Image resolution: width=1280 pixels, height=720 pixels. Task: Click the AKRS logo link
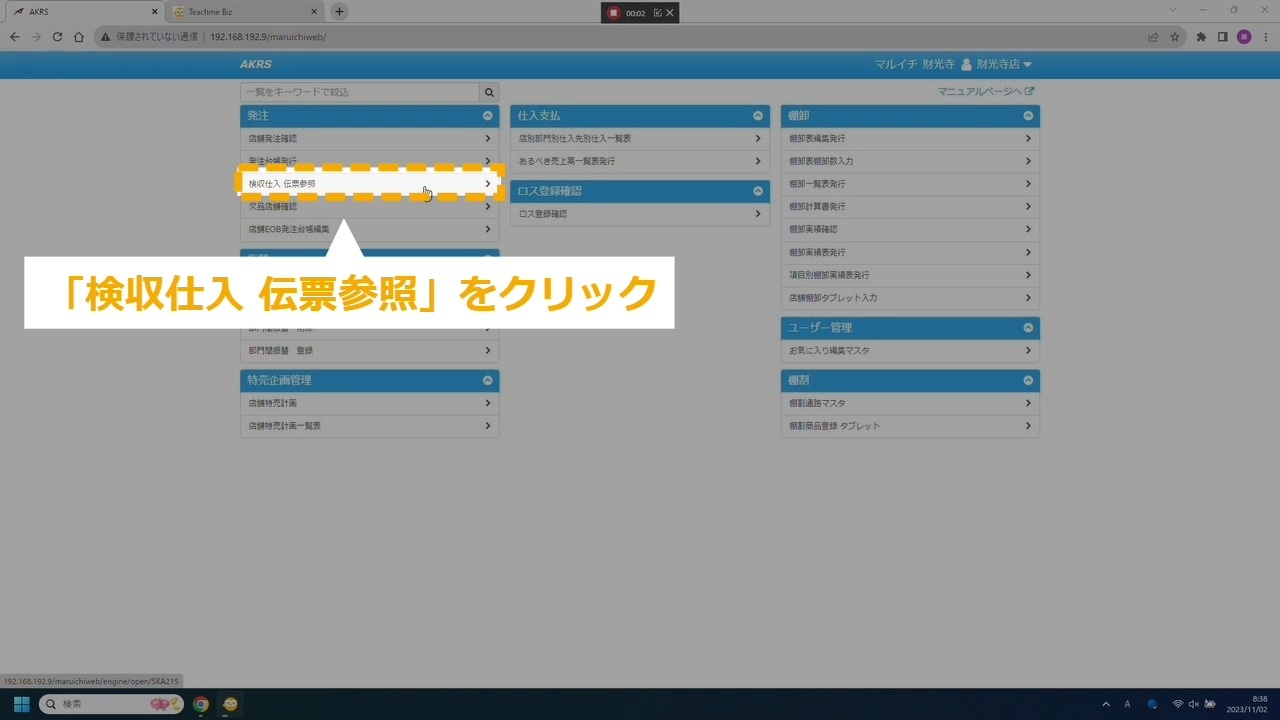[x=256, y=64]
